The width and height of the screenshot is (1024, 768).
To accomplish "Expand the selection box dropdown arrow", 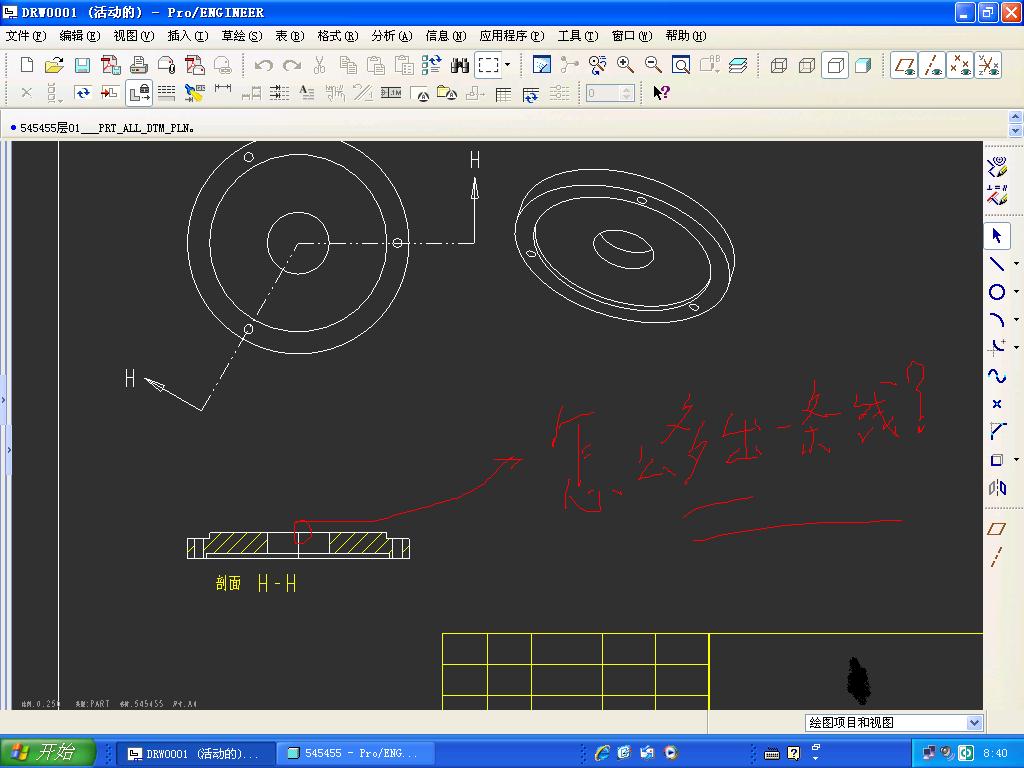I will [507, 65].
